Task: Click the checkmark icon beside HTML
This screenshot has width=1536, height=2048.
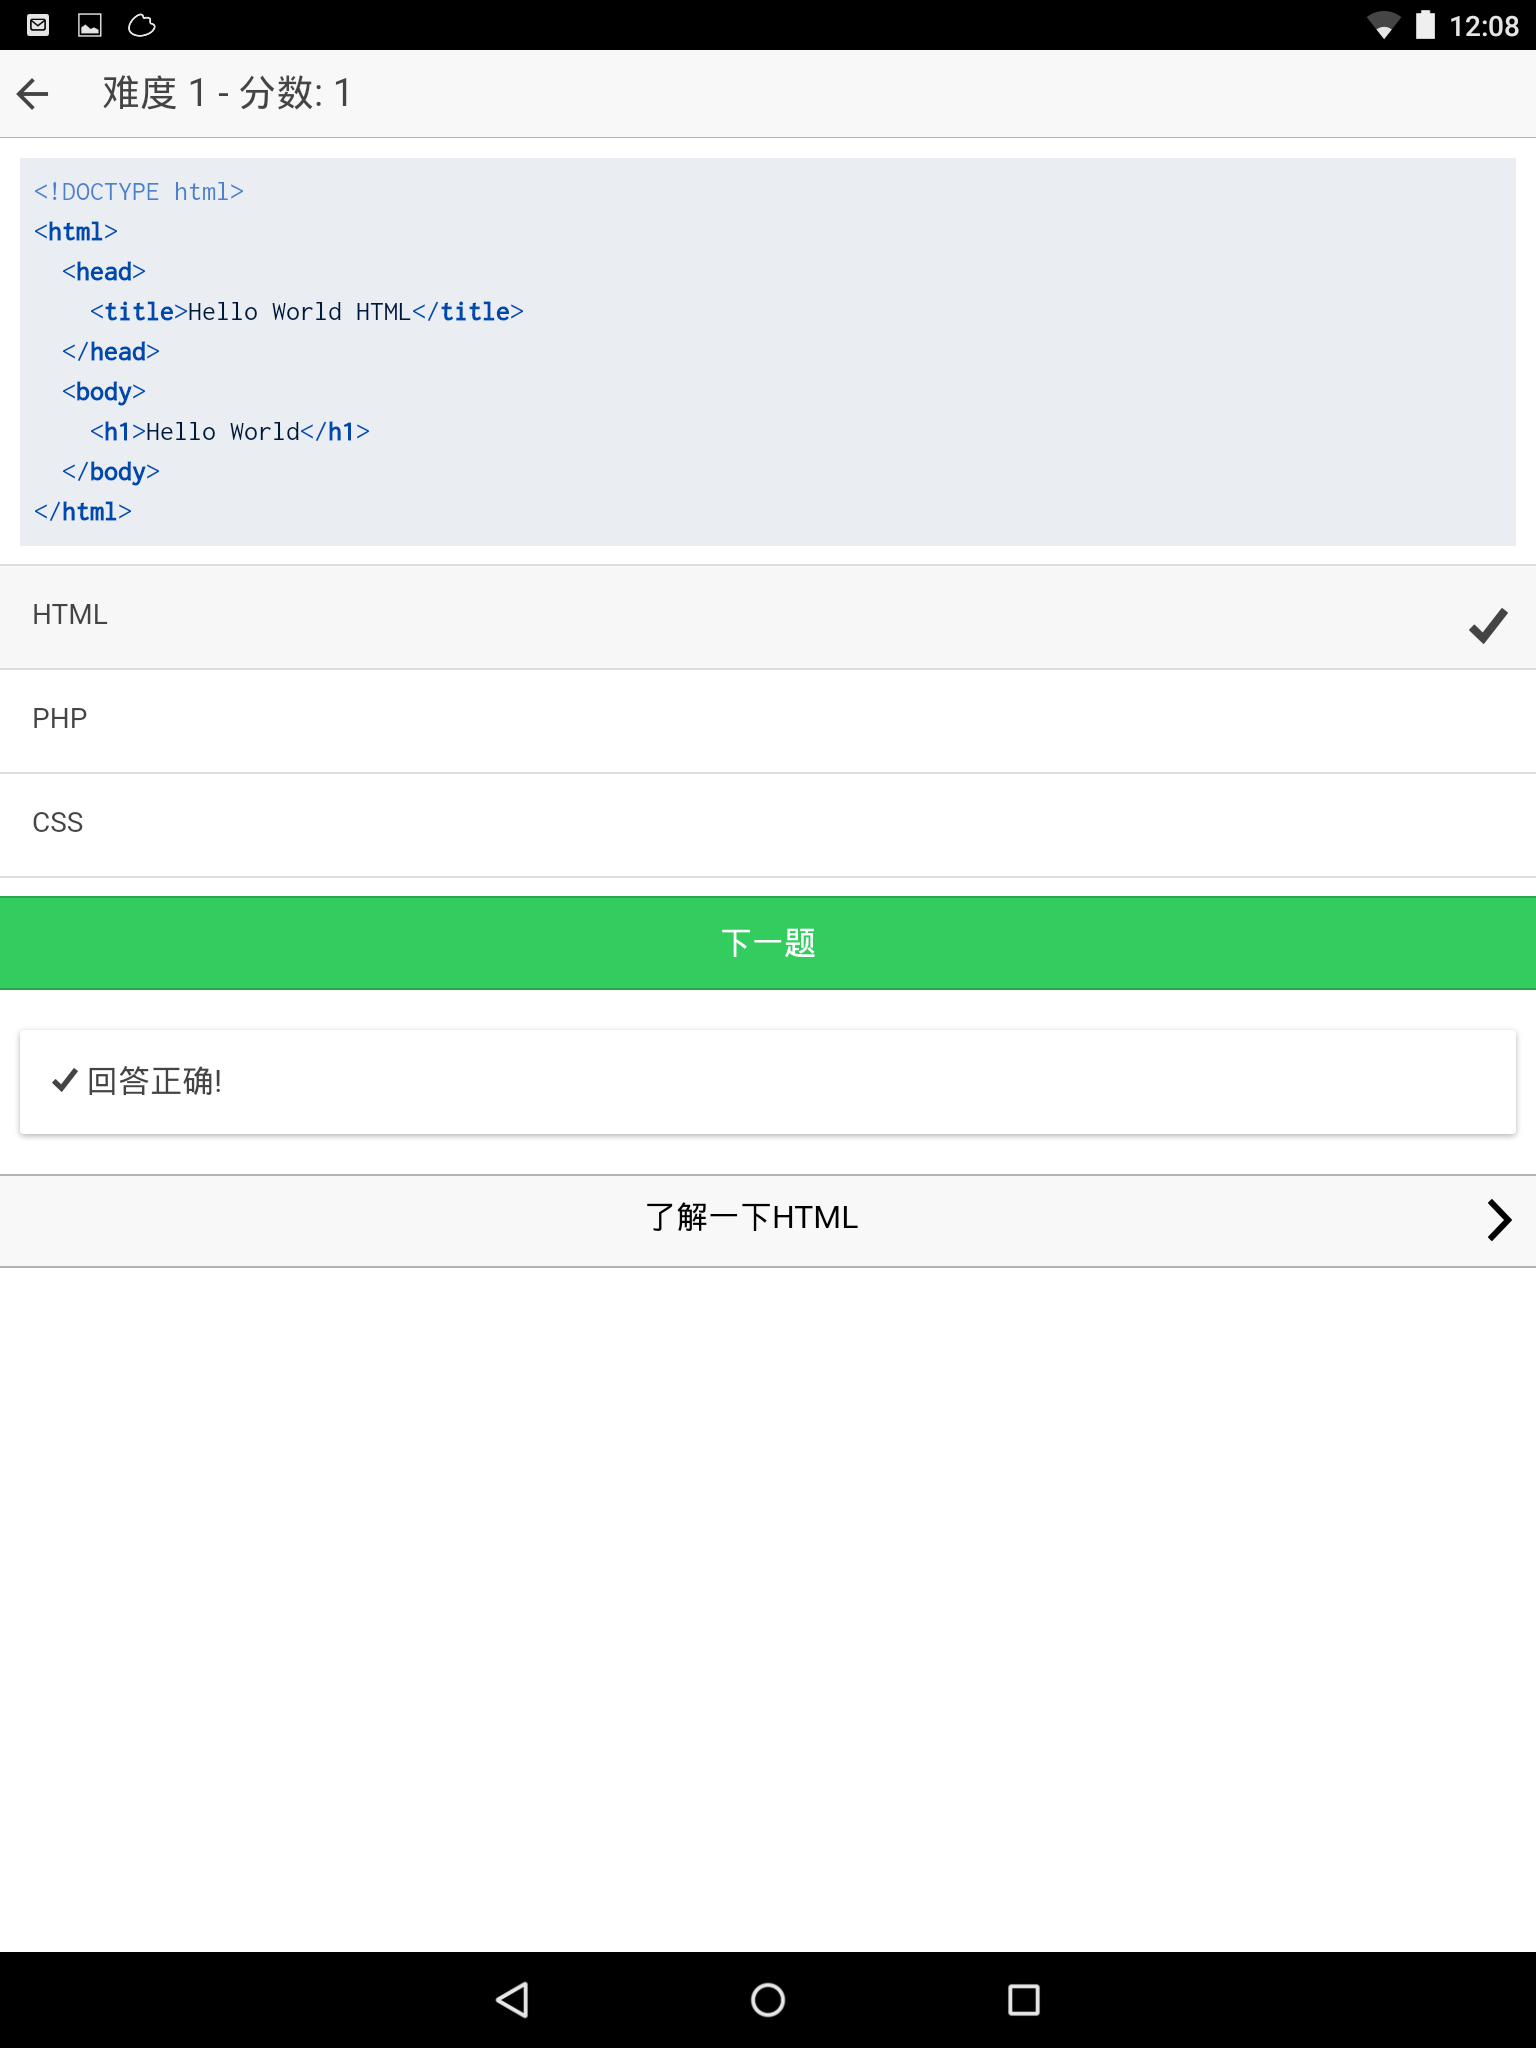Action: click(1488, 625)
